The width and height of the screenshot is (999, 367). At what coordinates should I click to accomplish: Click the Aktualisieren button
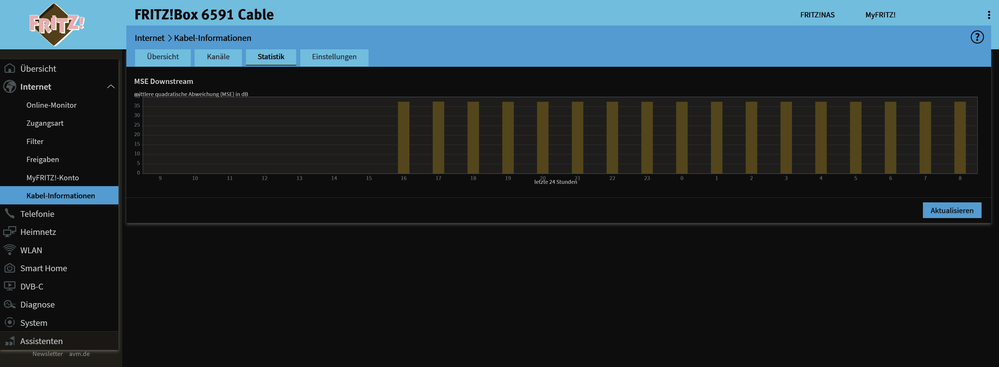point(952,210)
